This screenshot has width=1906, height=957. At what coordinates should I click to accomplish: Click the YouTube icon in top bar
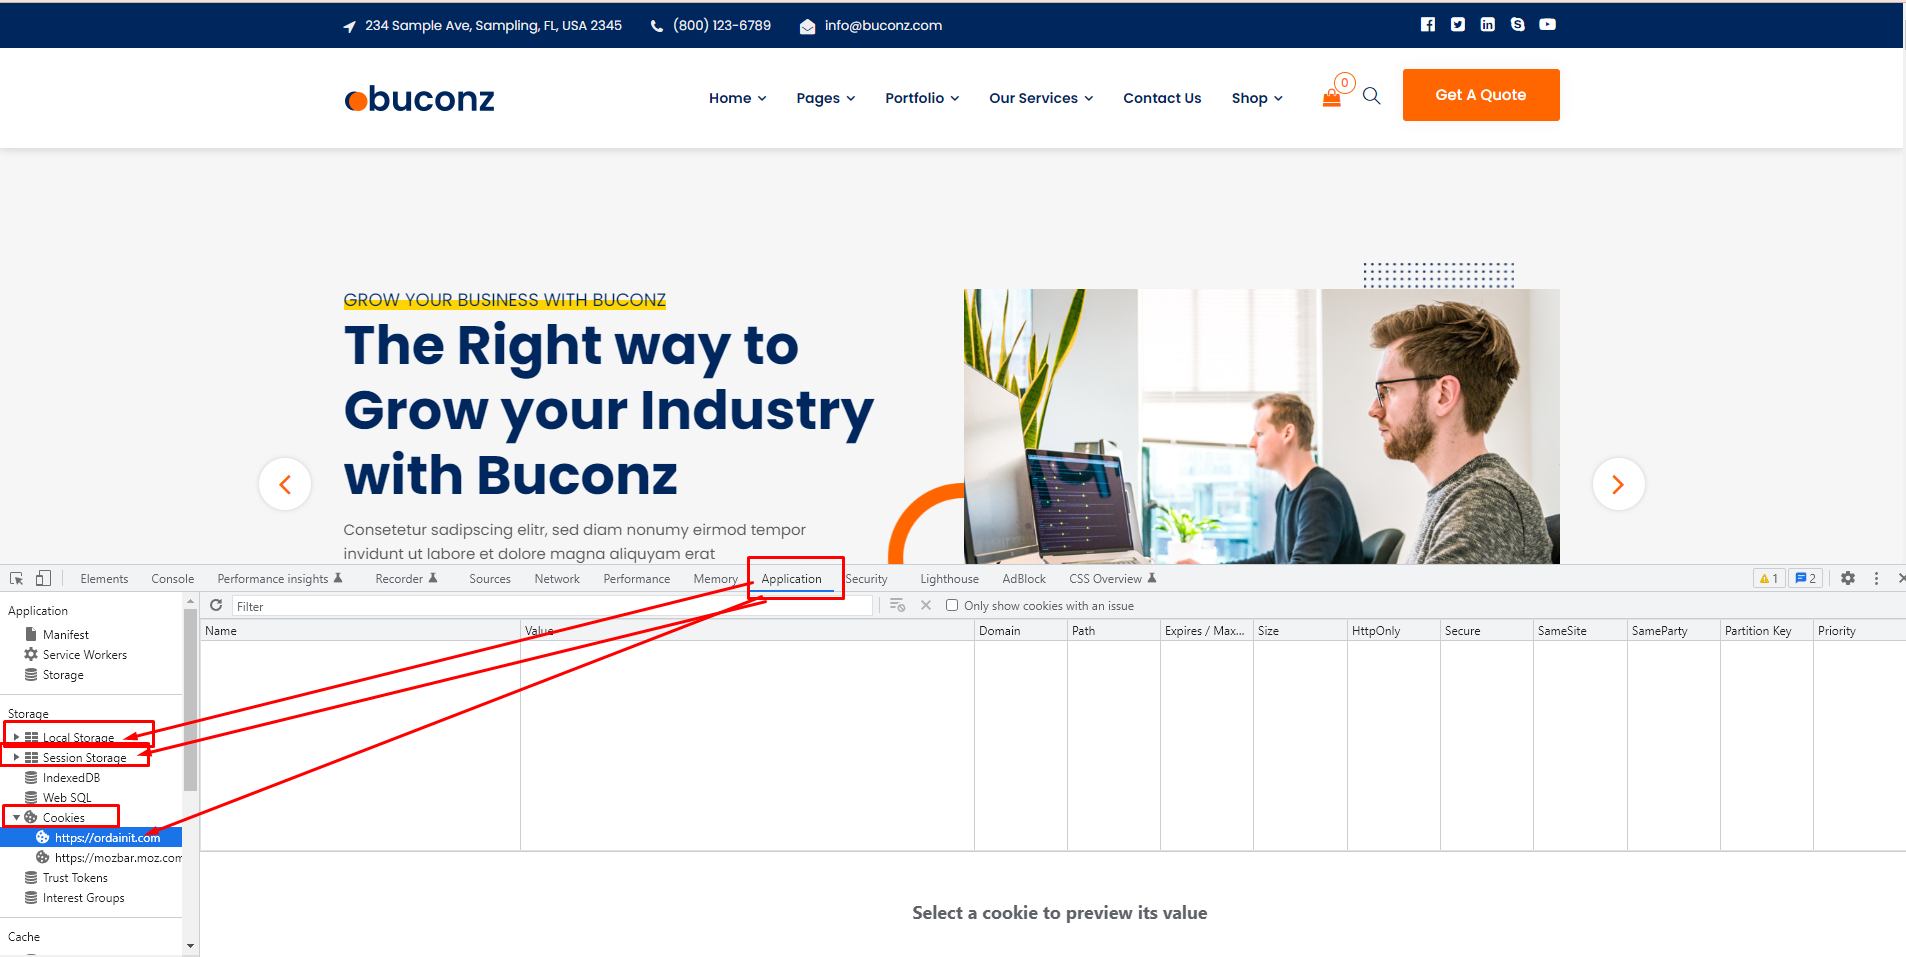coord(1547,25)
